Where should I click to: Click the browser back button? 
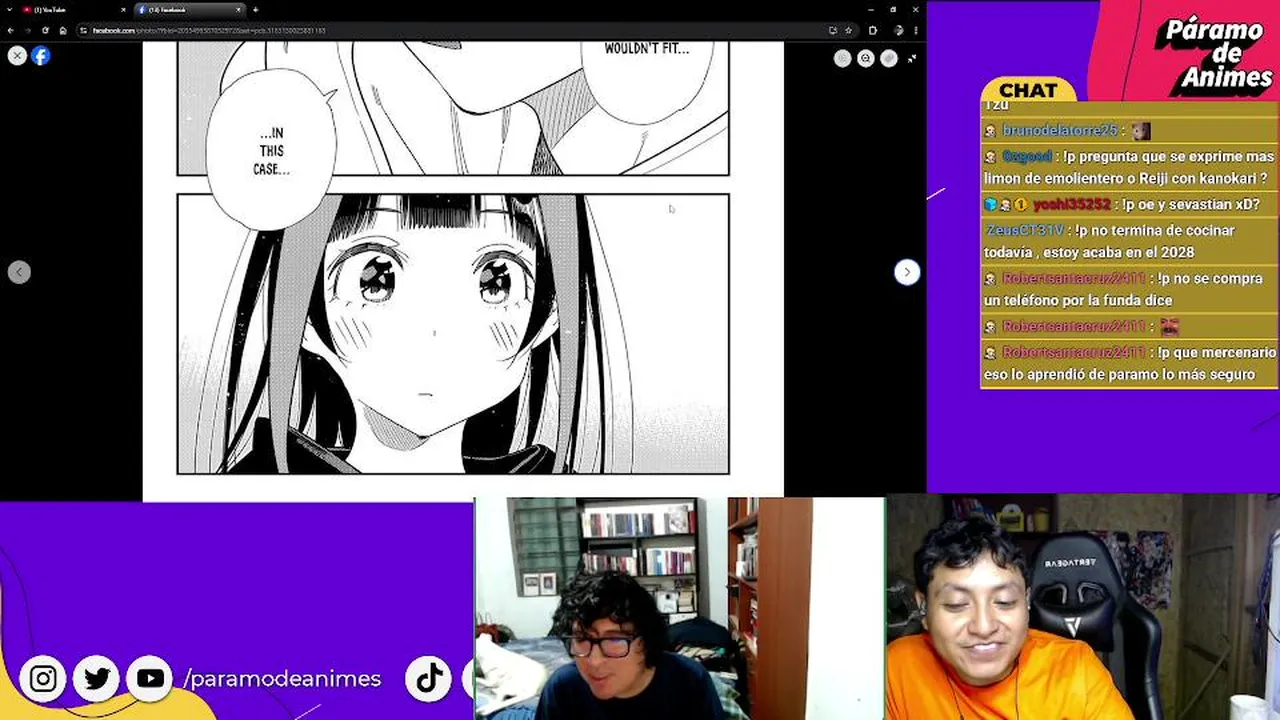[10, 30]
